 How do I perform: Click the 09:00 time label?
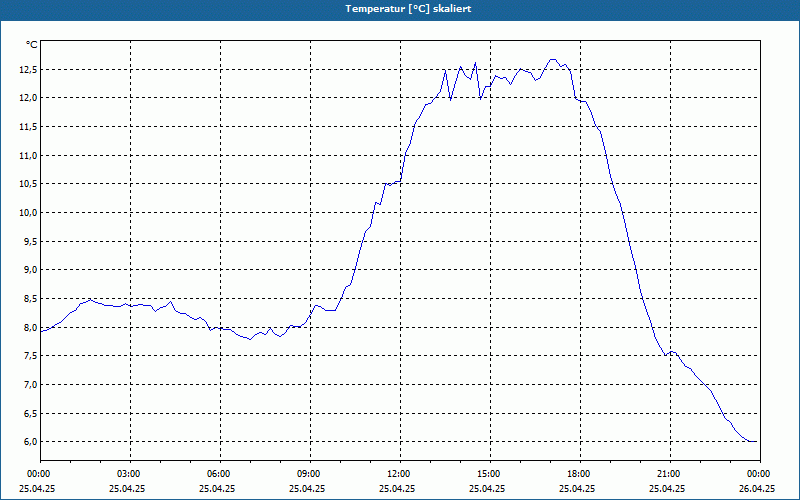click(x=310, y=474)
